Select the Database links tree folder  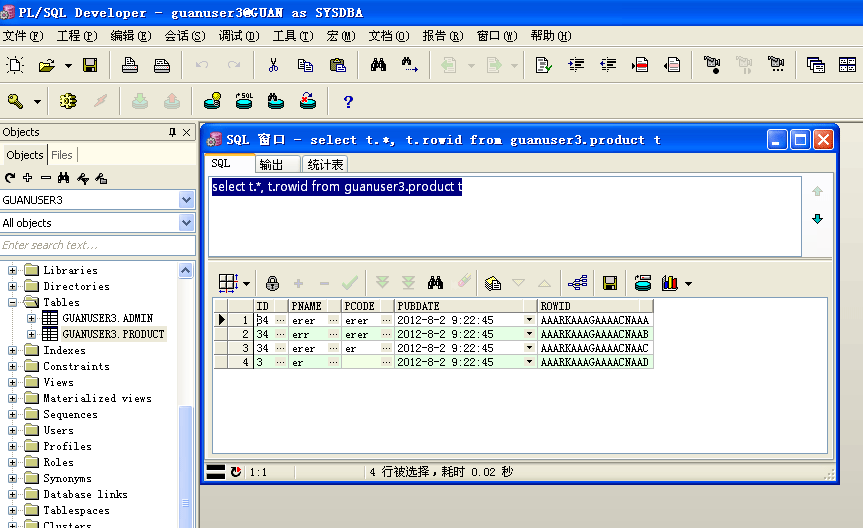[85, 494]
